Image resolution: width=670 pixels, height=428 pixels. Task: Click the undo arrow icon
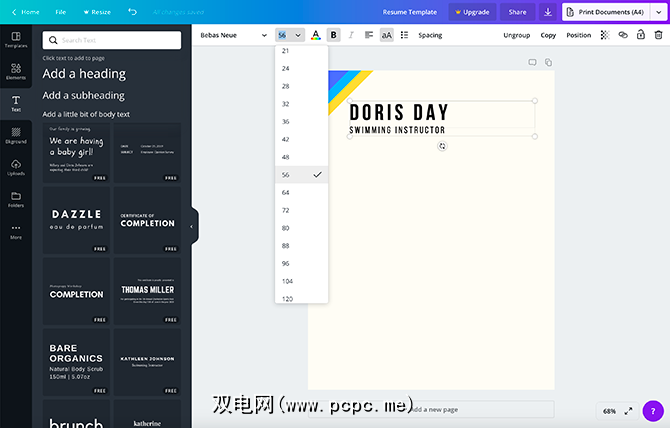click(133, 12)
